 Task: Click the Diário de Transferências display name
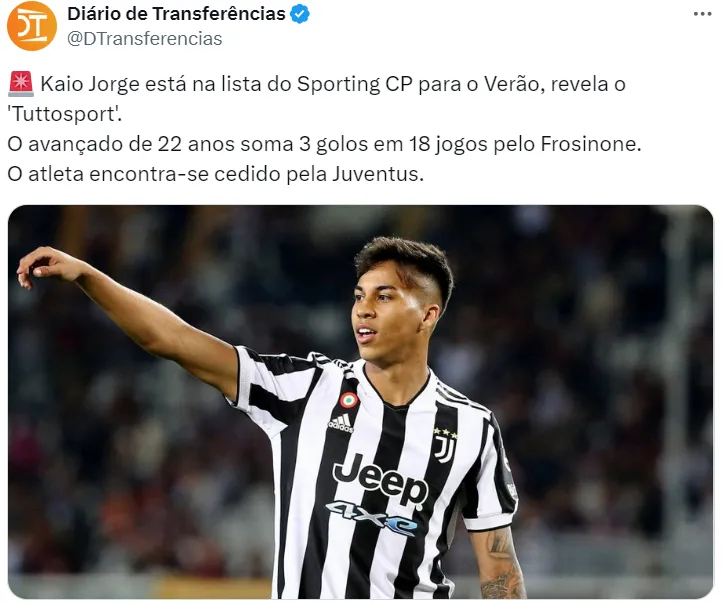(x=176, y=14)
